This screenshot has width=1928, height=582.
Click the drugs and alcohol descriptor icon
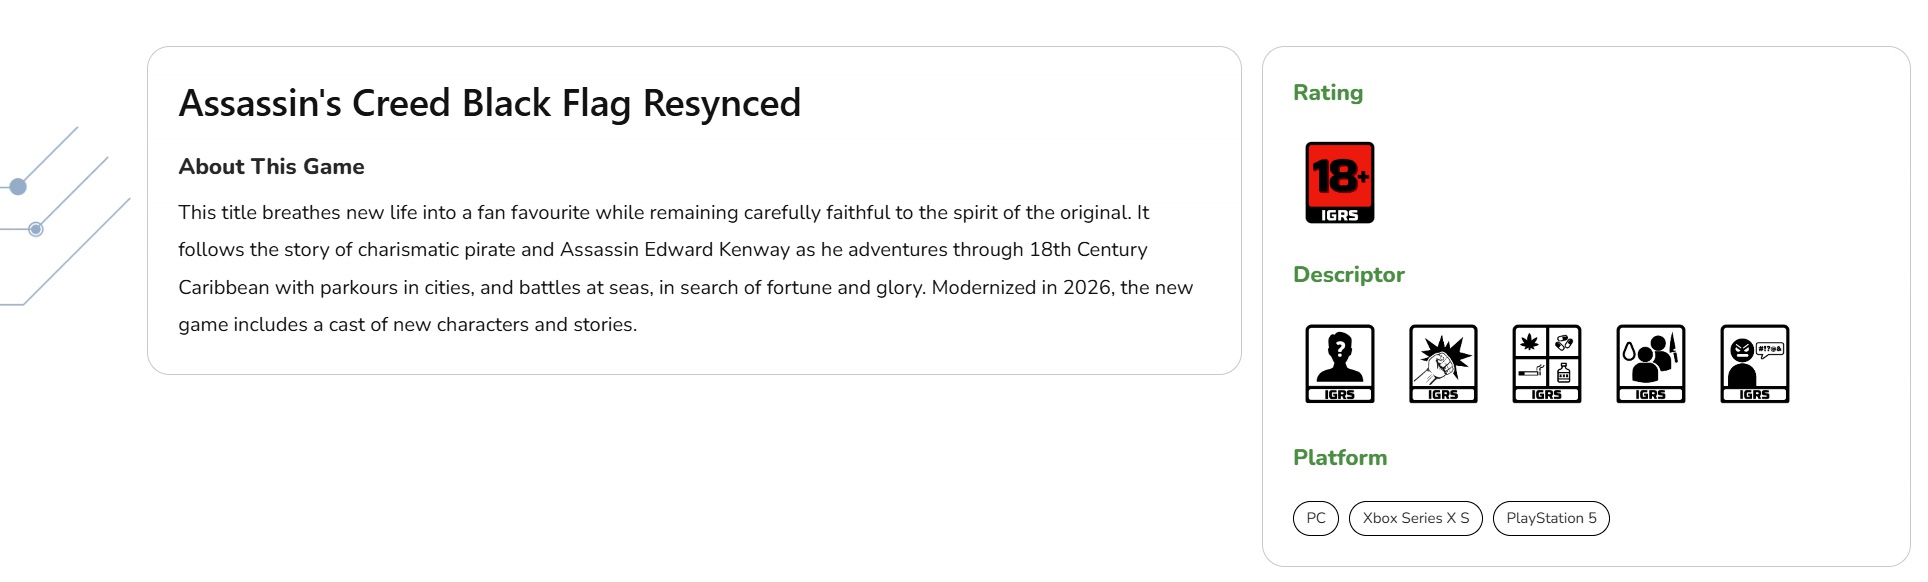(1546, 363)
